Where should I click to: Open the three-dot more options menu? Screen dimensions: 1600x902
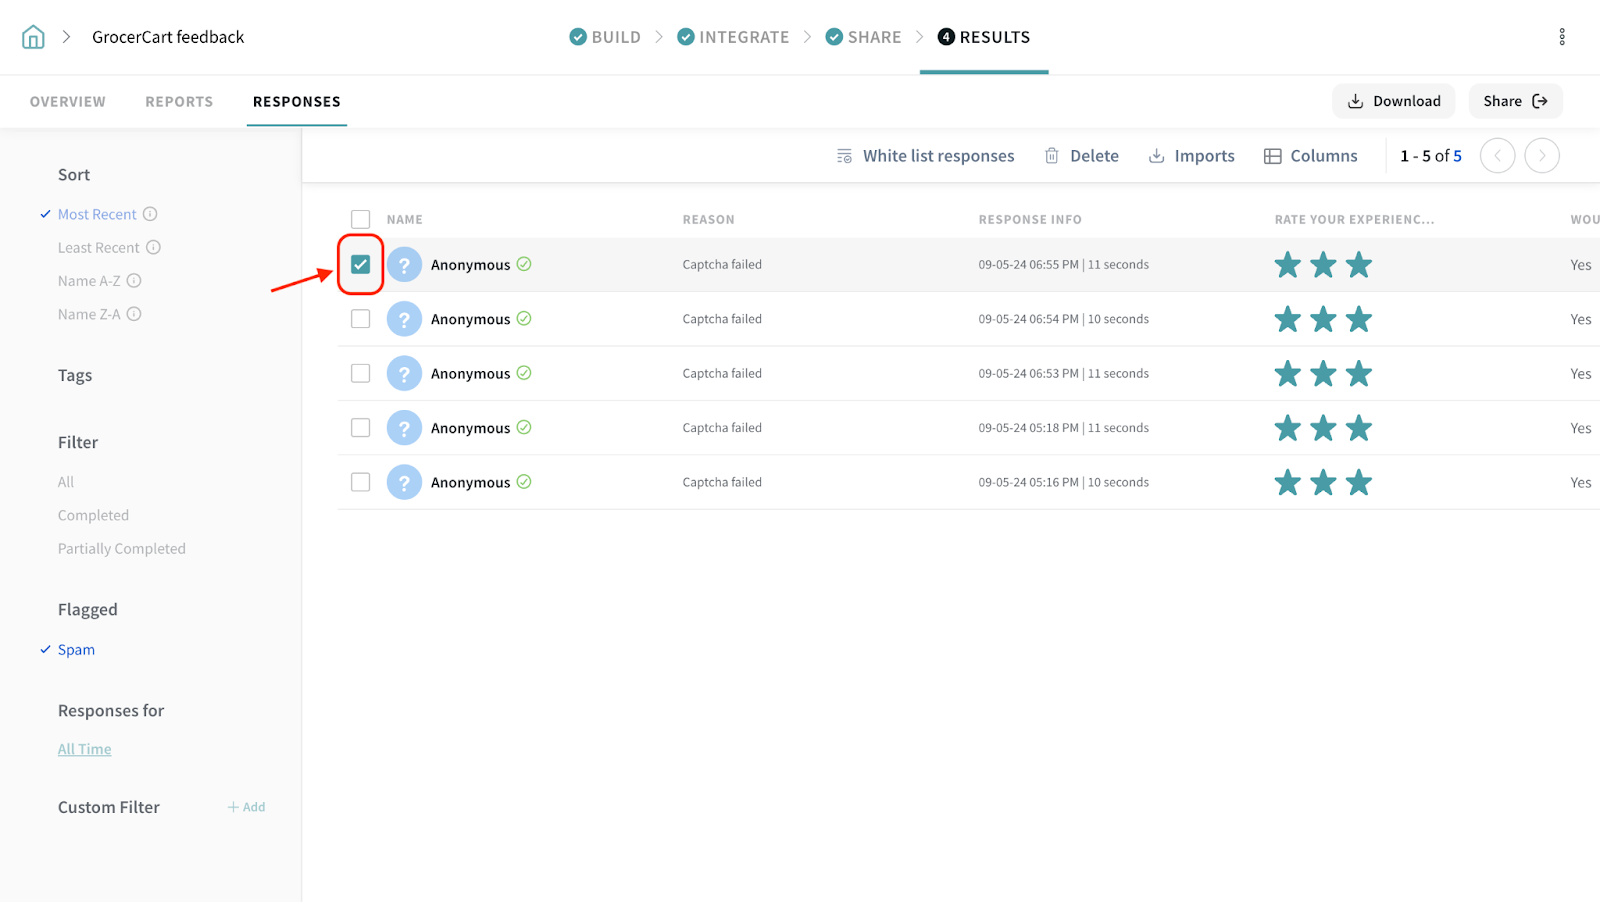1561,37
